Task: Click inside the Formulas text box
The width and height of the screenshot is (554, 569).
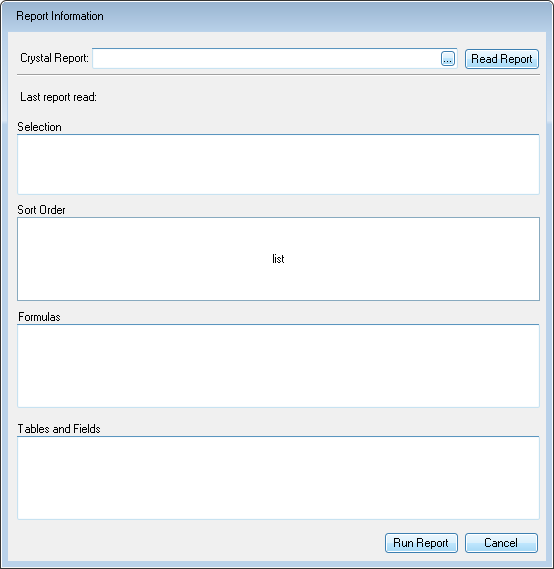Action: [278, 366]
